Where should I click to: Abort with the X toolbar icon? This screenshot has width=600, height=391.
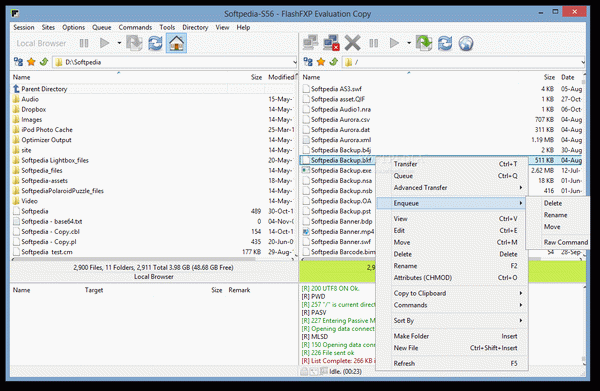[352, 43]
